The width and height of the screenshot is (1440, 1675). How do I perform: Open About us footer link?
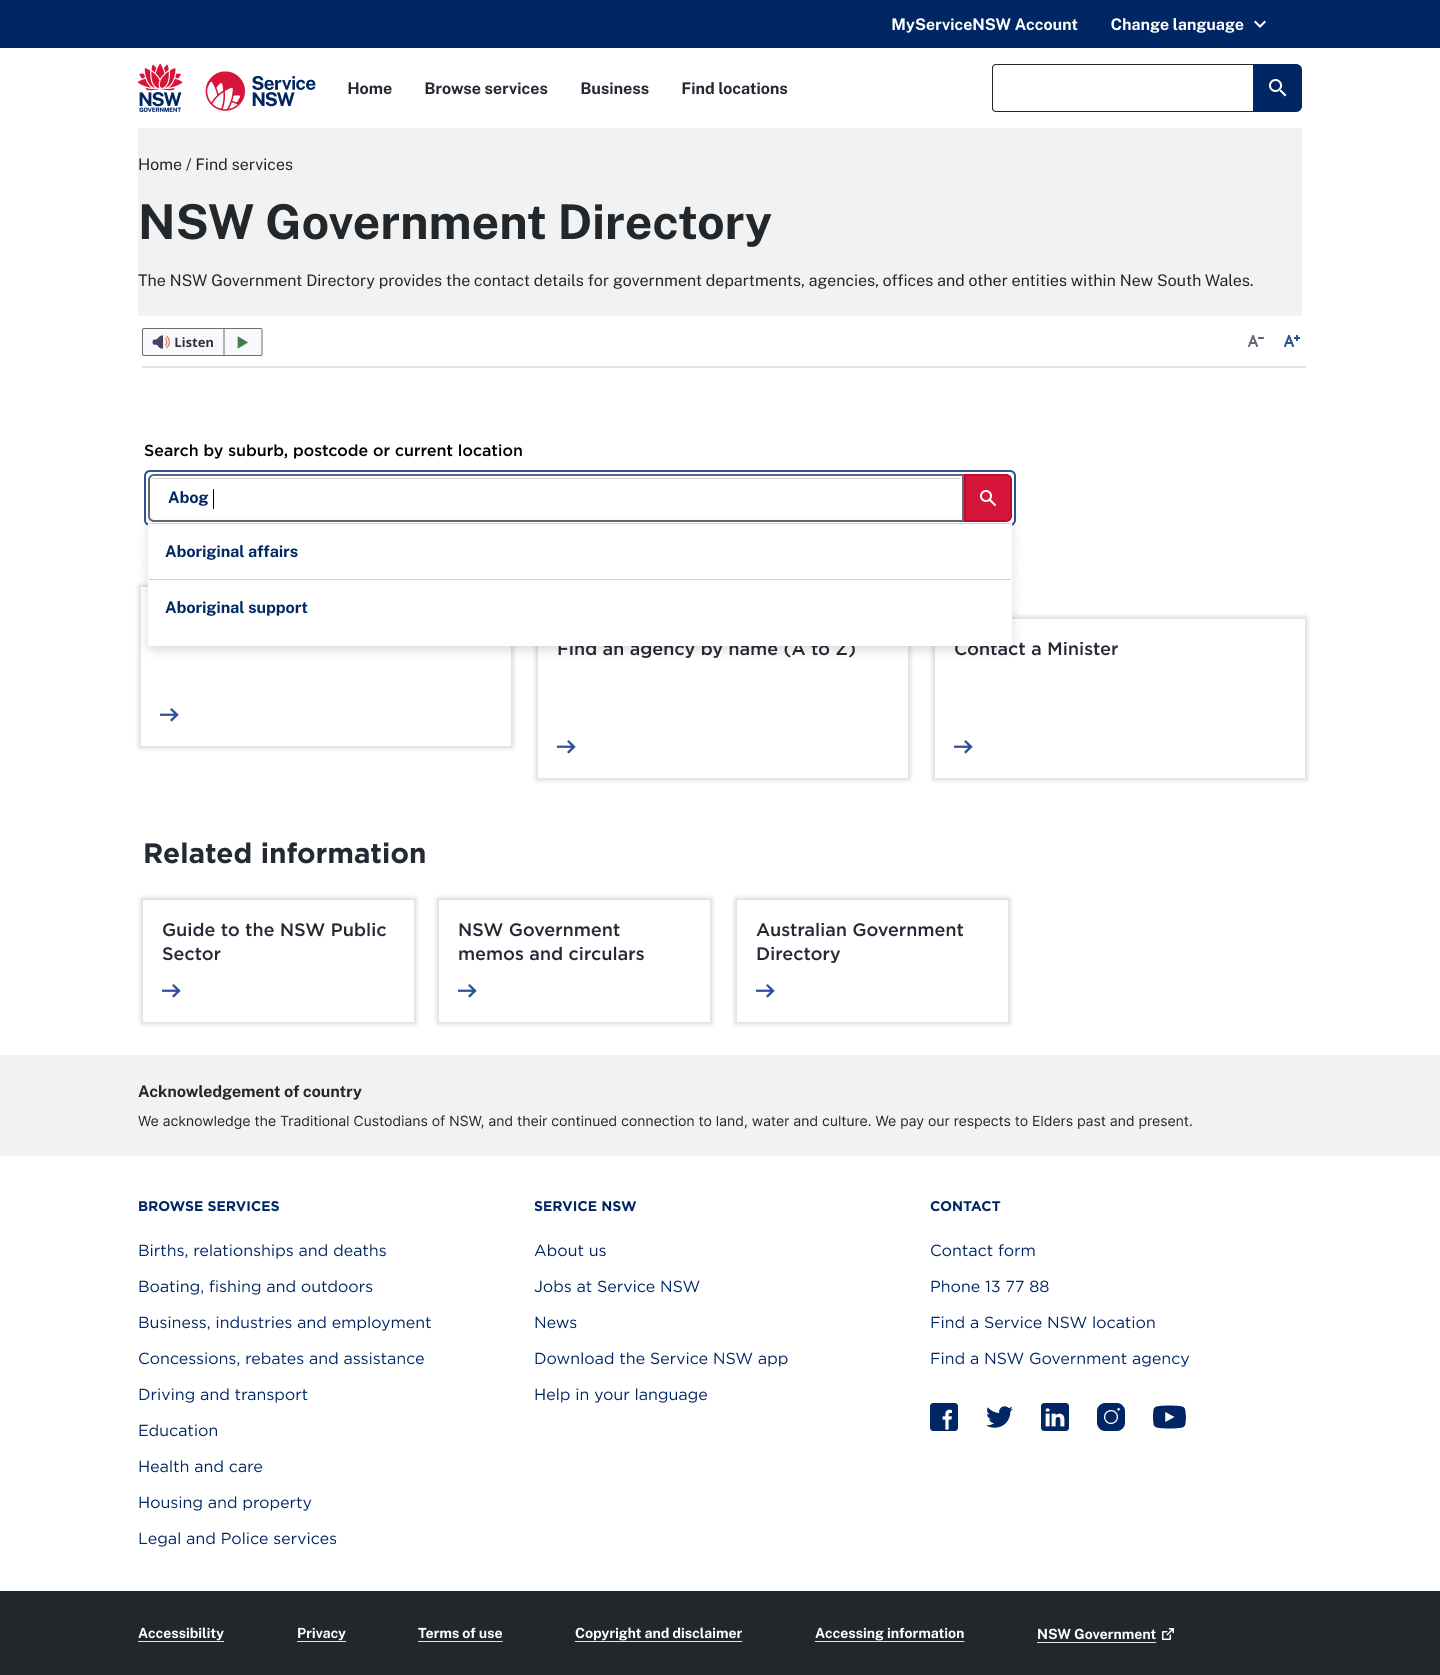[x=570, y=1251]
